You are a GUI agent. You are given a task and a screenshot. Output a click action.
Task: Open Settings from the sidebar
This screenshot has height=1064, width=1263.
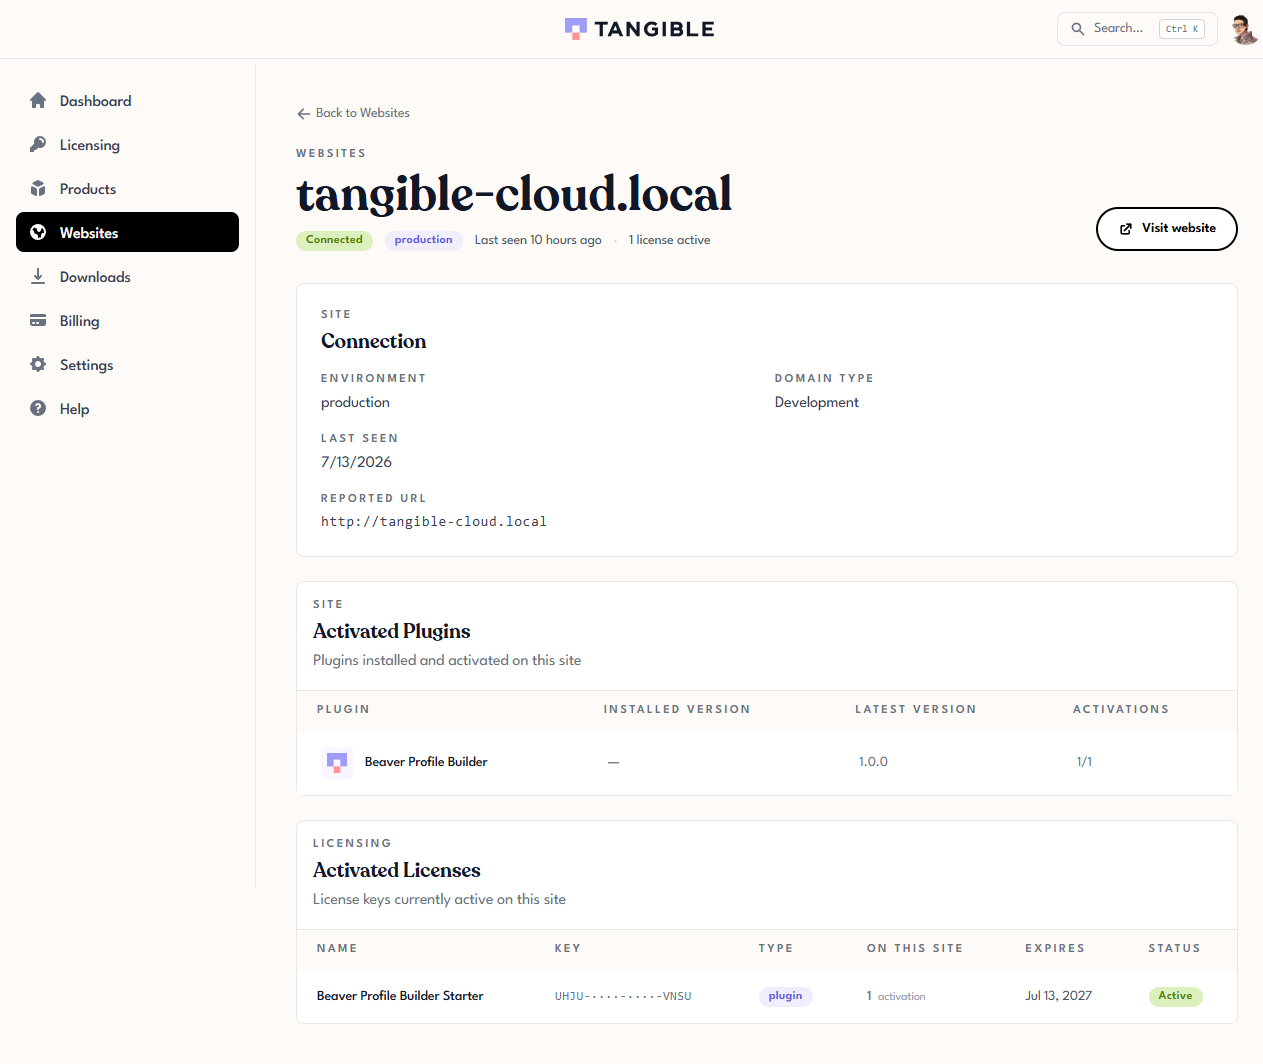pos(127,365)
